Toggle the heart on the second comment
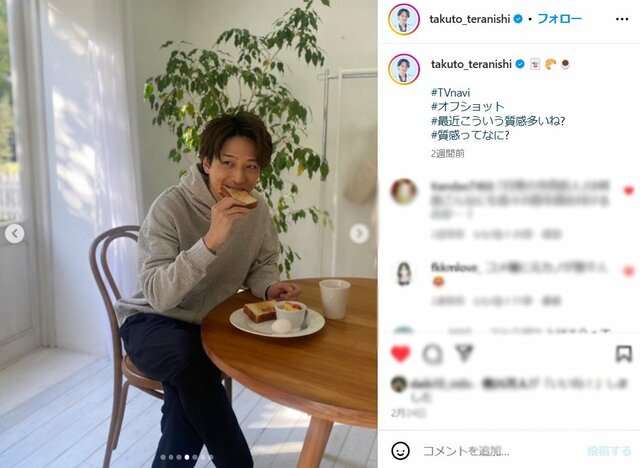 click(x=629, y=271)
